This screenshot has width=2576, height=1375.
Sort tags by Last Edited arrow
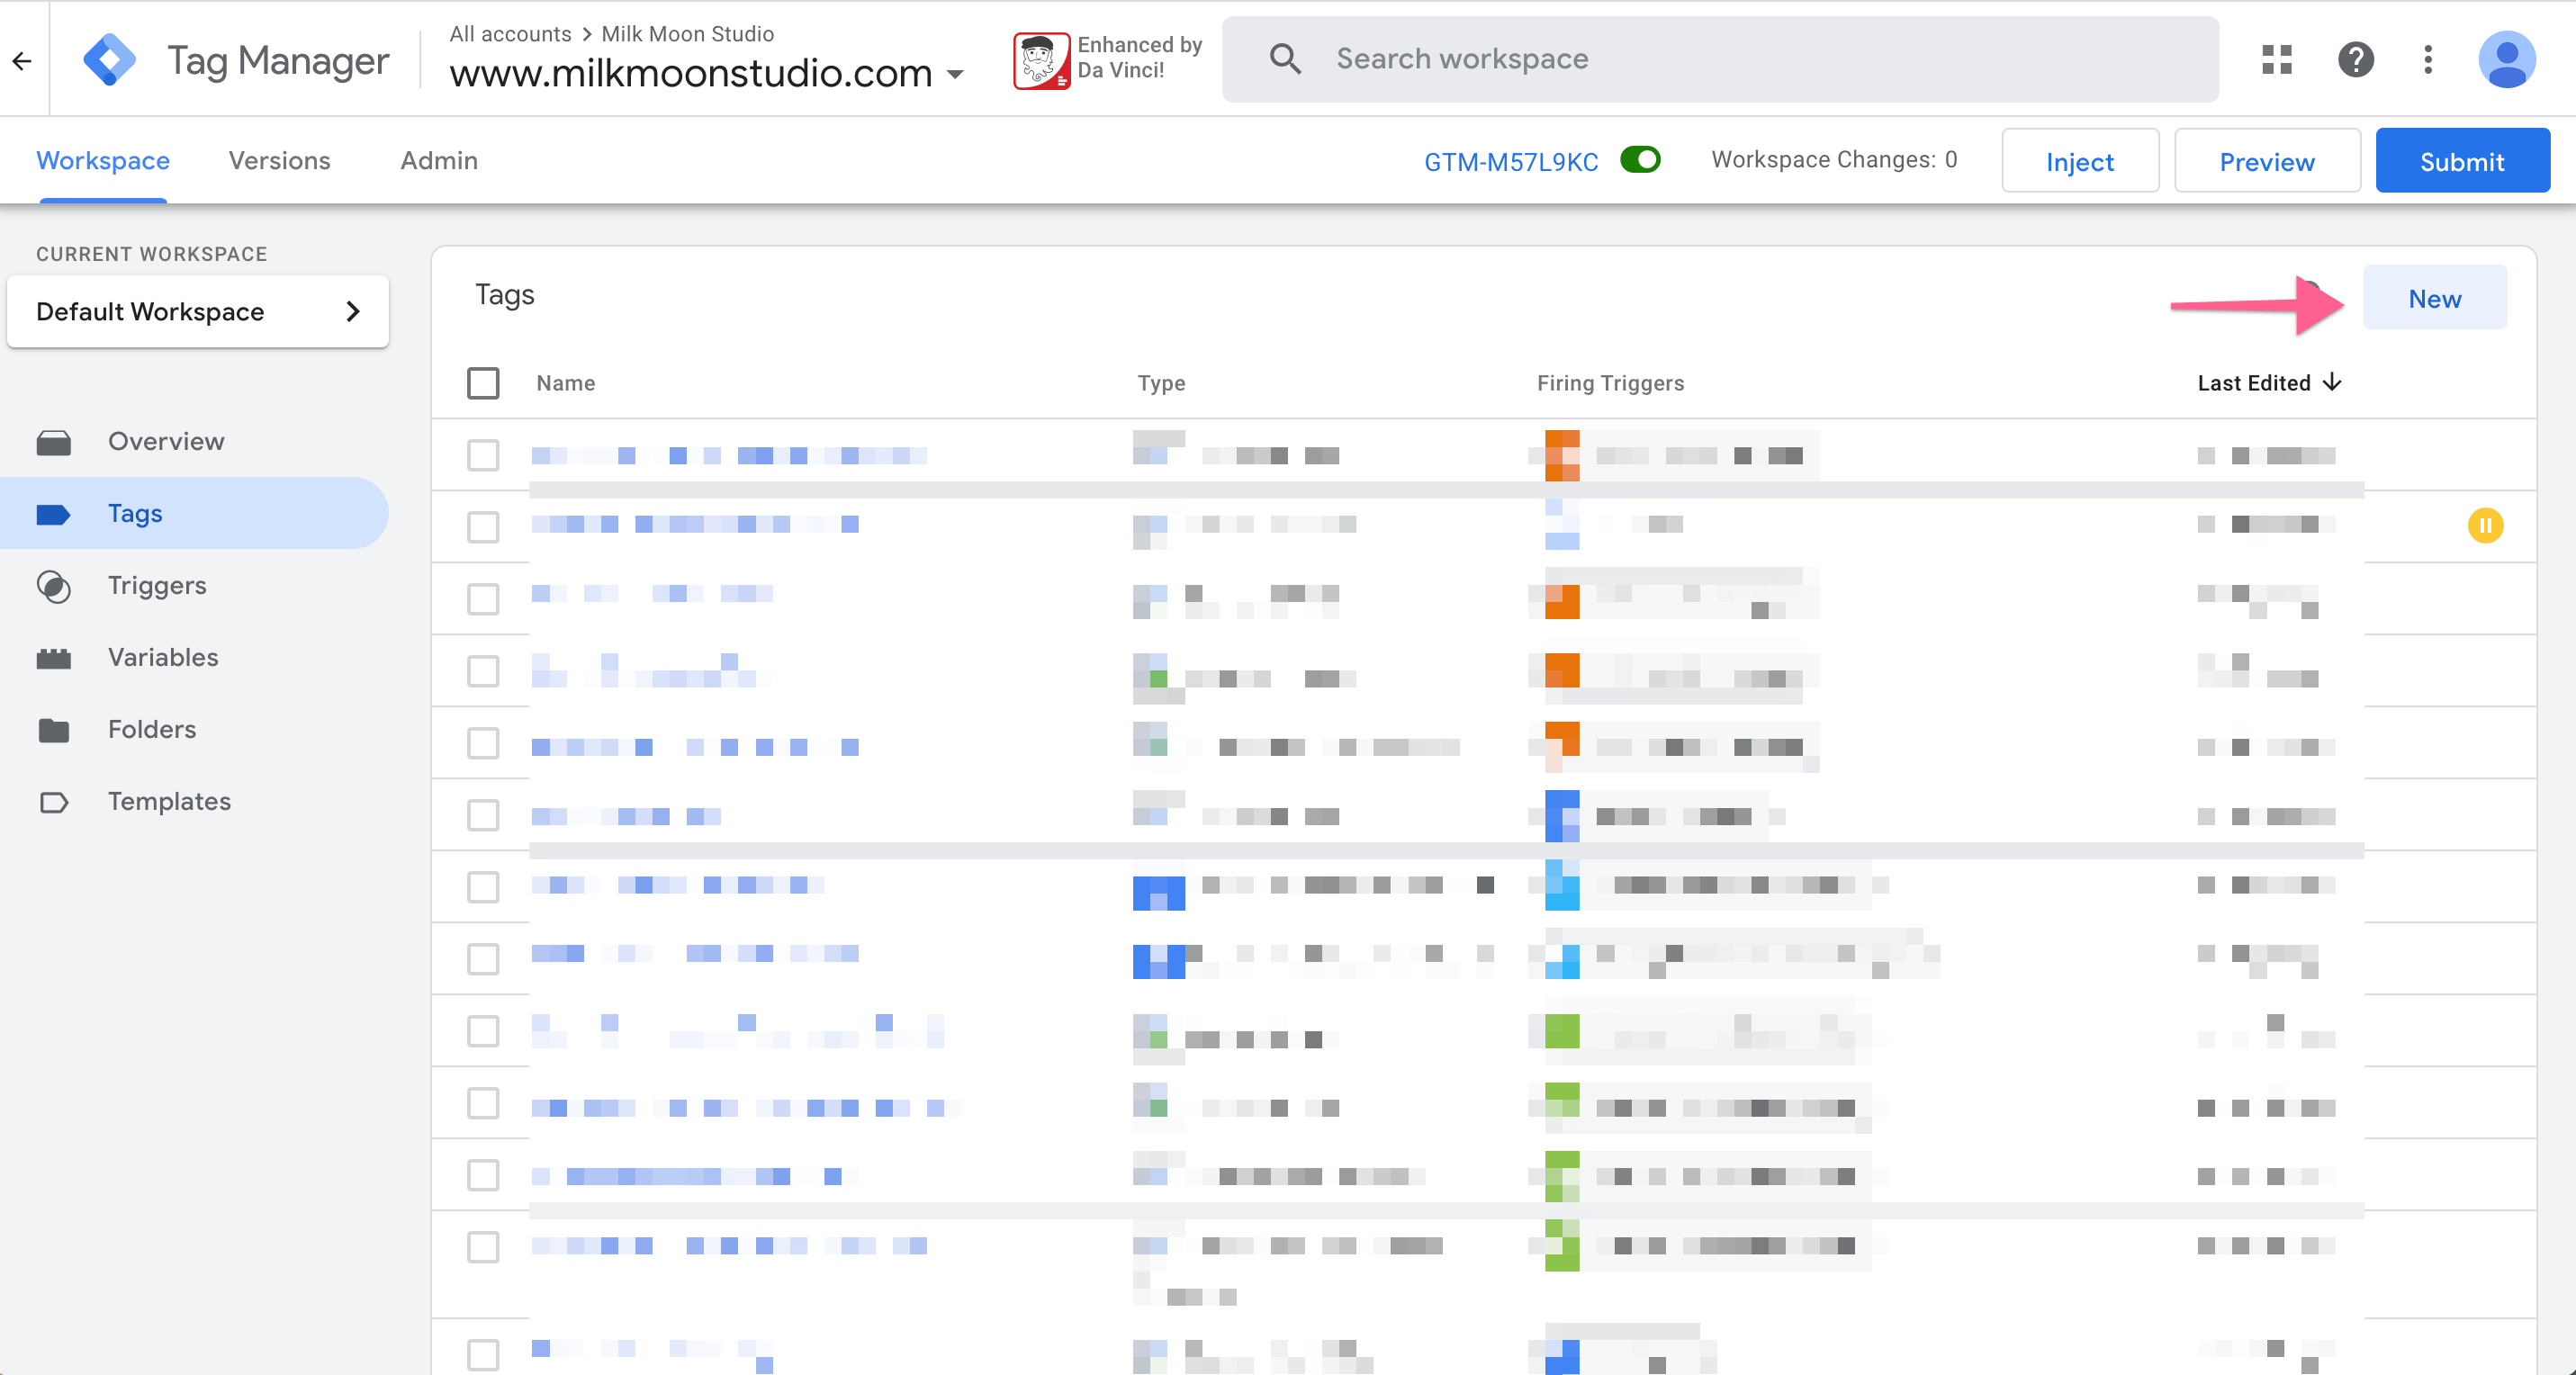tap(2334, 382)
